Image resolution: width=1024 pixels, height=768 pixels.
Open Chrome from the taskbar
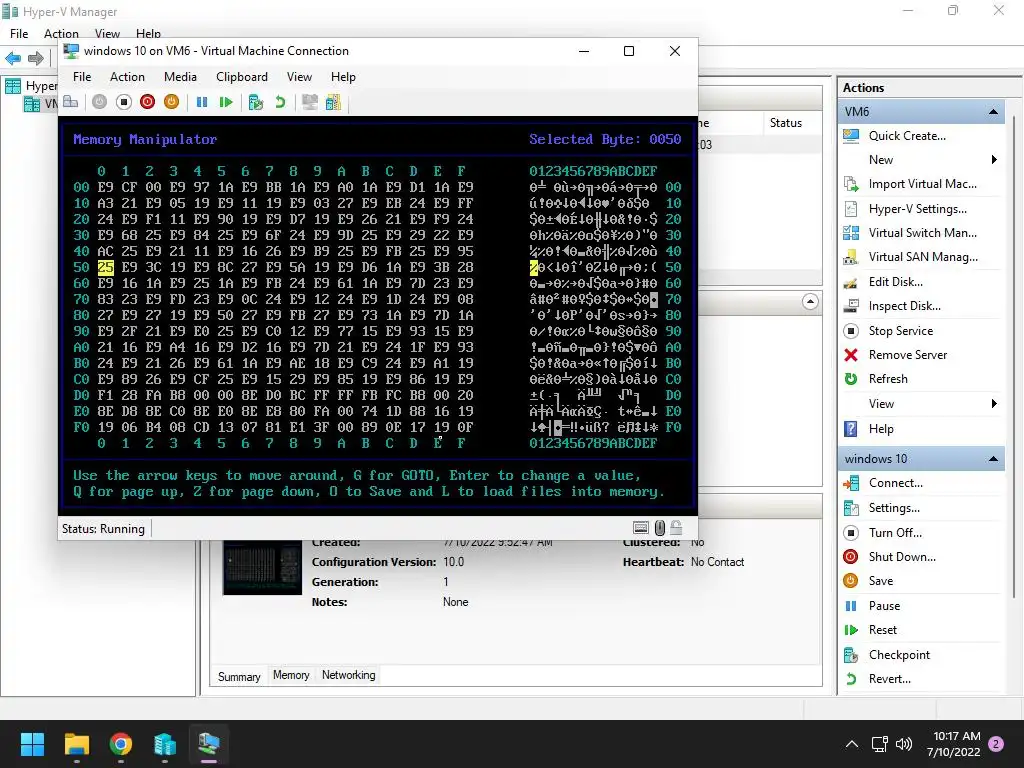coord(121,744)
